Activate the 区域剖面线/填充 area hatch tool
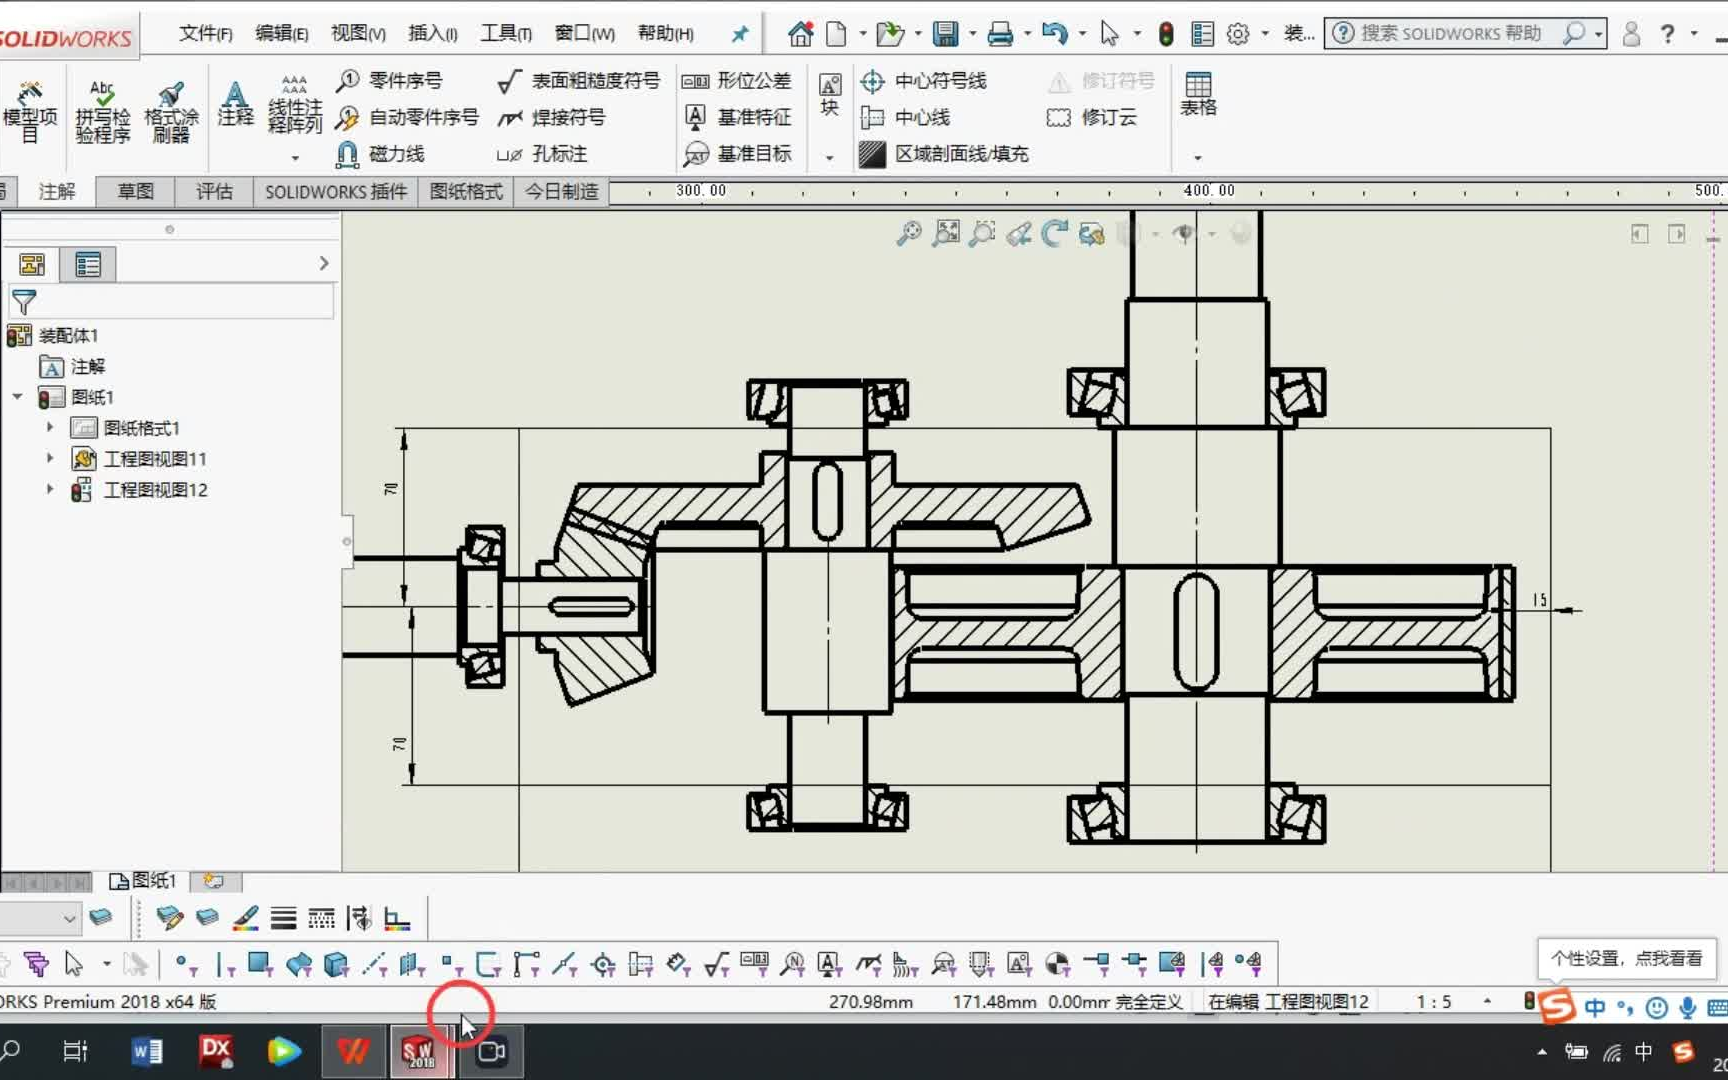Screen dimensions: 1728x1080 coord(943,154)
